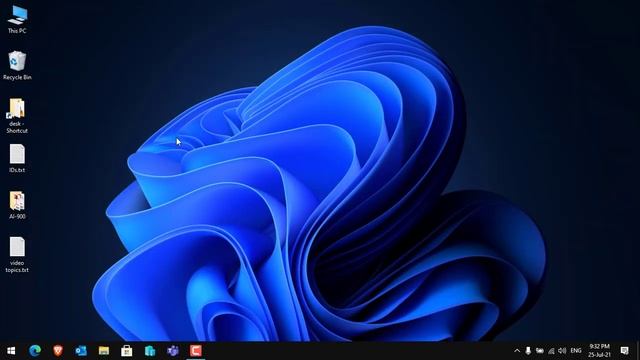640x360 pixels.
Task: Select the AI-900 folder icon
Action: (x=17, y=205)
